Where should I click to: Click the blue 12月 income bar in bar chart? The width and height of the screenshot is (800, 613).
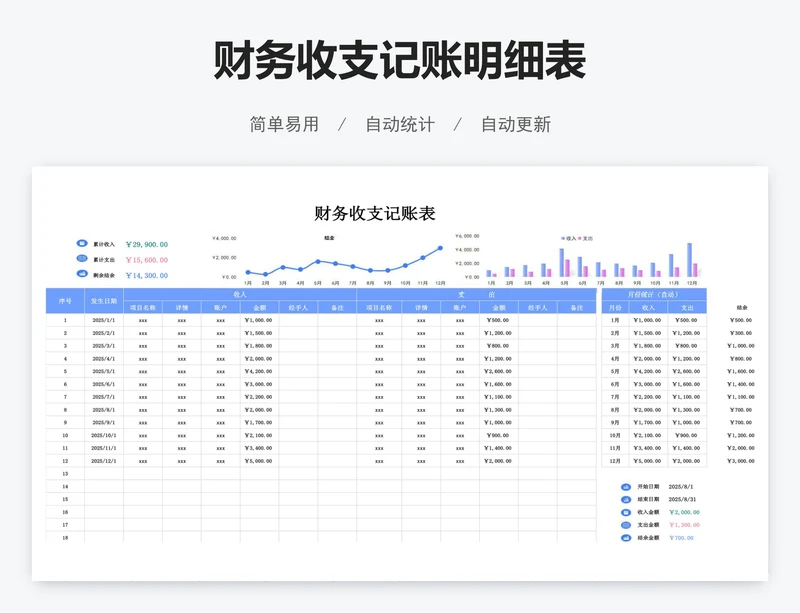coord(690,260)
